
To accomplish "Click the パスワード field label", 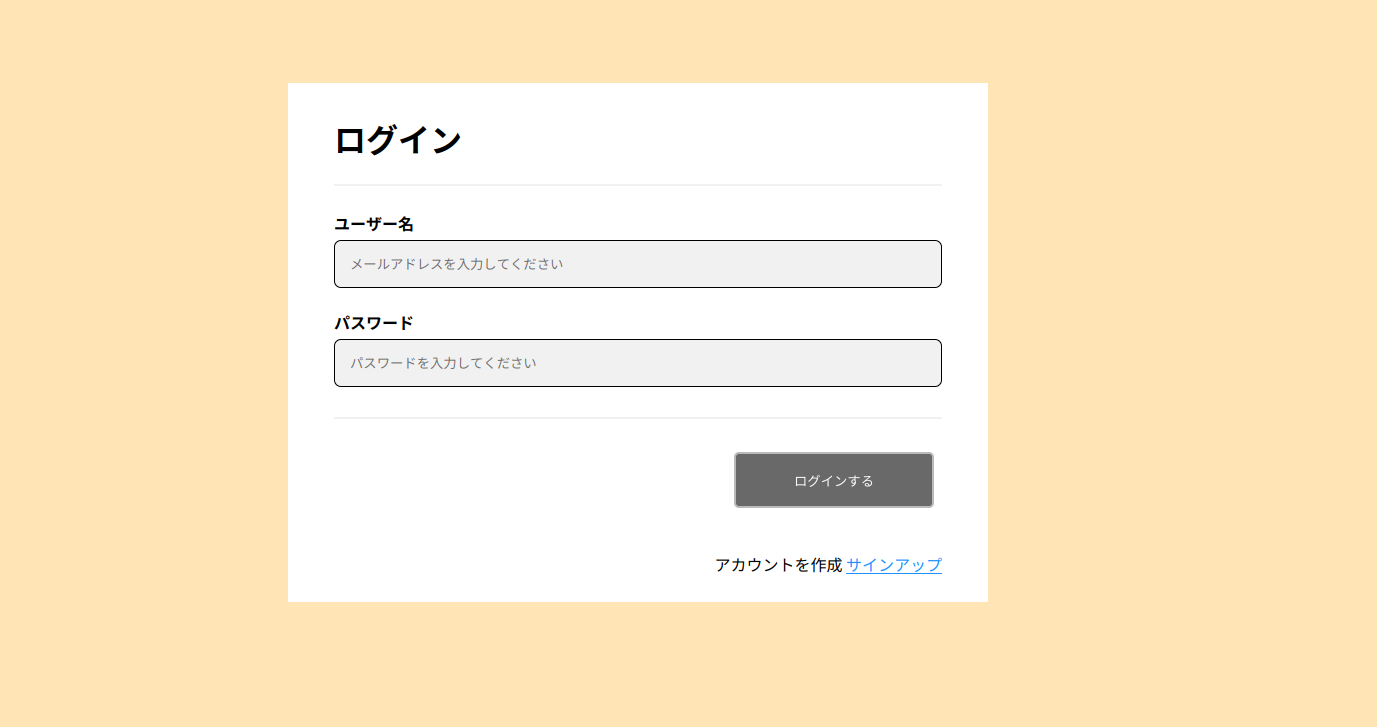I will point(374,323).
